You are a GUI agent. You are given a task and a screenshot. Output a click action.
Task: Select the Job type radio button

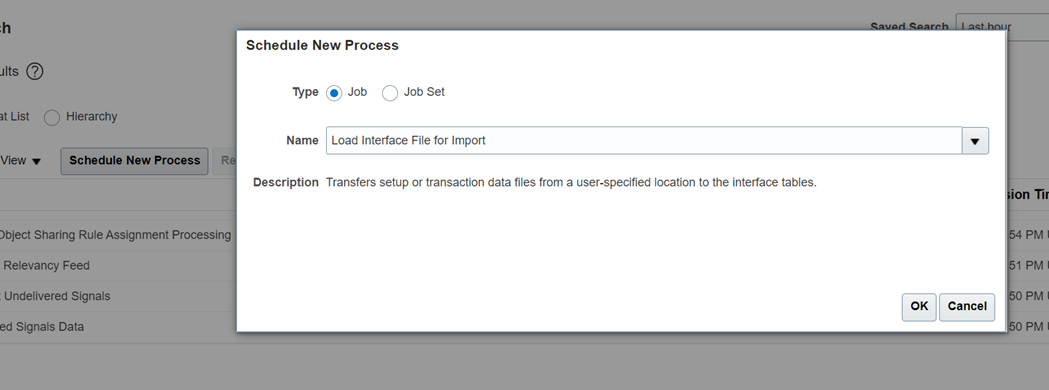tap(334, 93)
